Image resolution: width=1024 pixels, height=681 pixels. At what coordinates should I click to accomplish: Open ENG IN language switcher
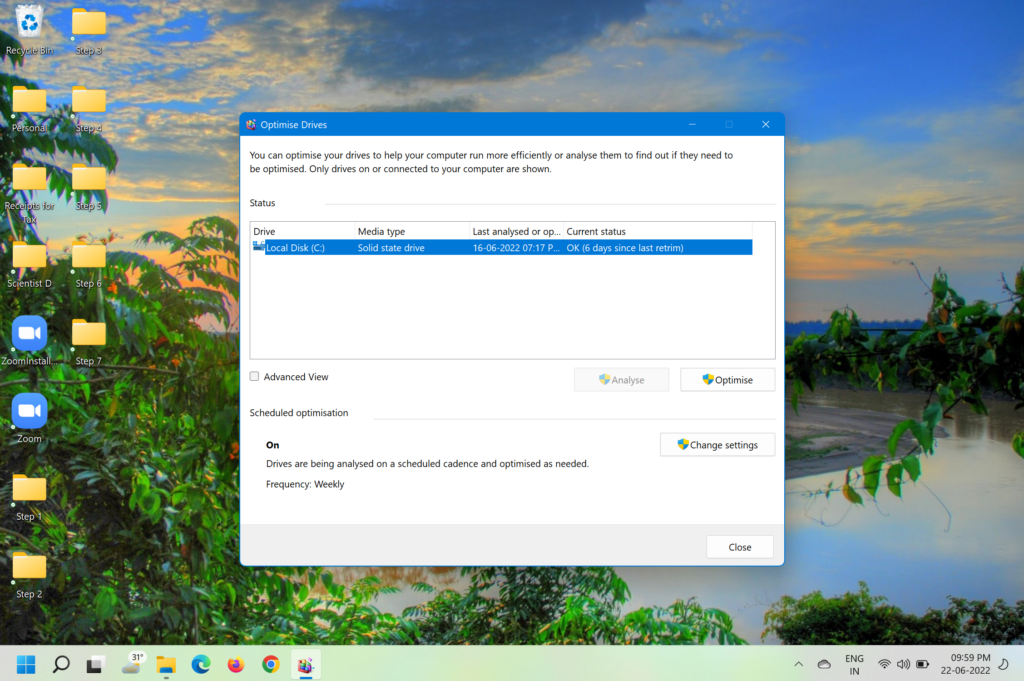(854, 665)
